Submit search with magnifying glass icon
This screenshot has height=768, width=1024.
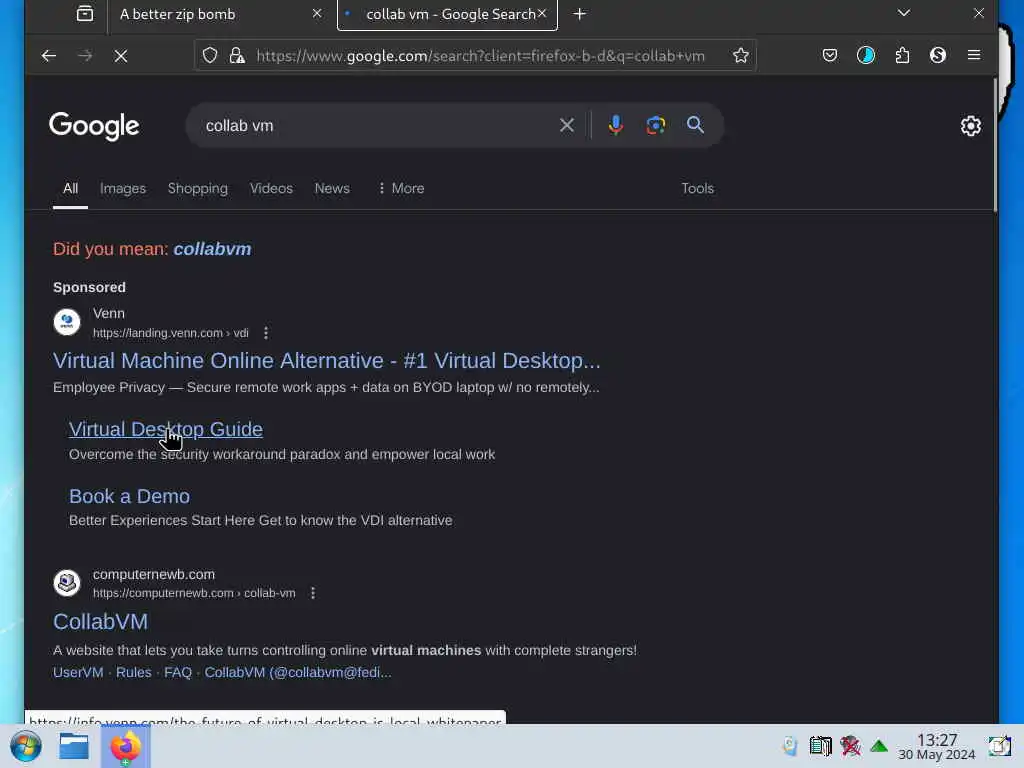(x=695, y=125)
